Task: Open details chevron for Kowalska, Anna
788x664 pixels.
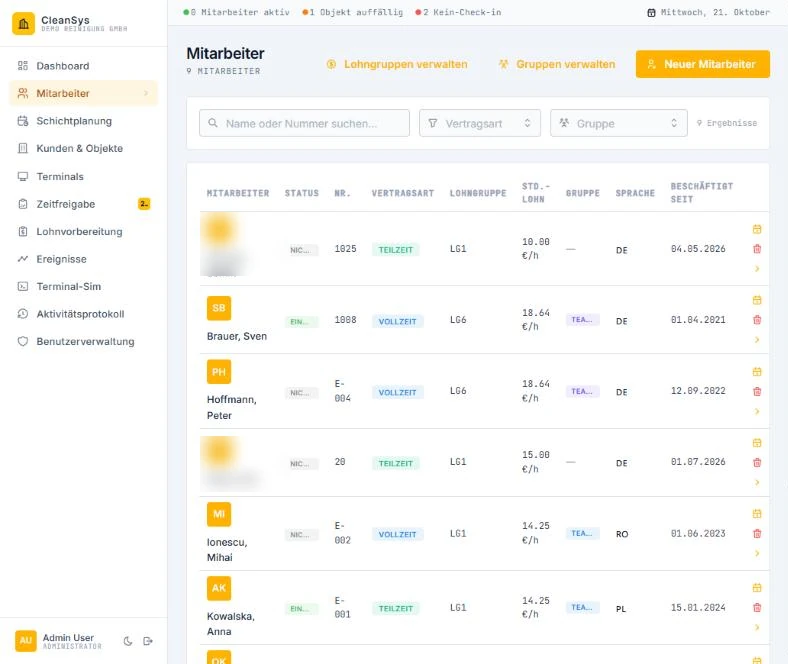Action: [757, 627]
